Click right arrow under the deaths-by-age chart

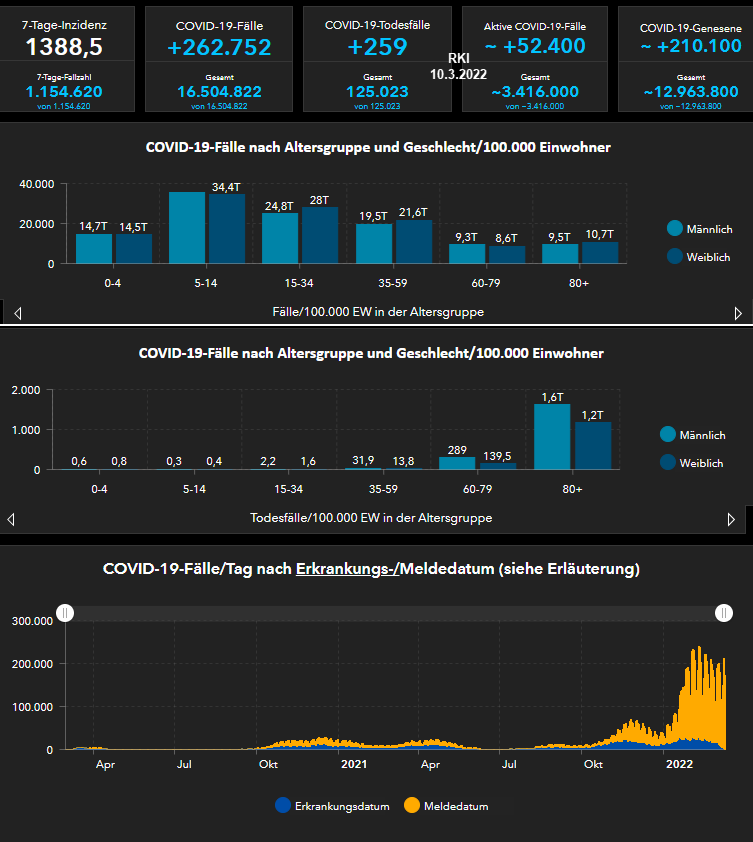tap(732, 520)
